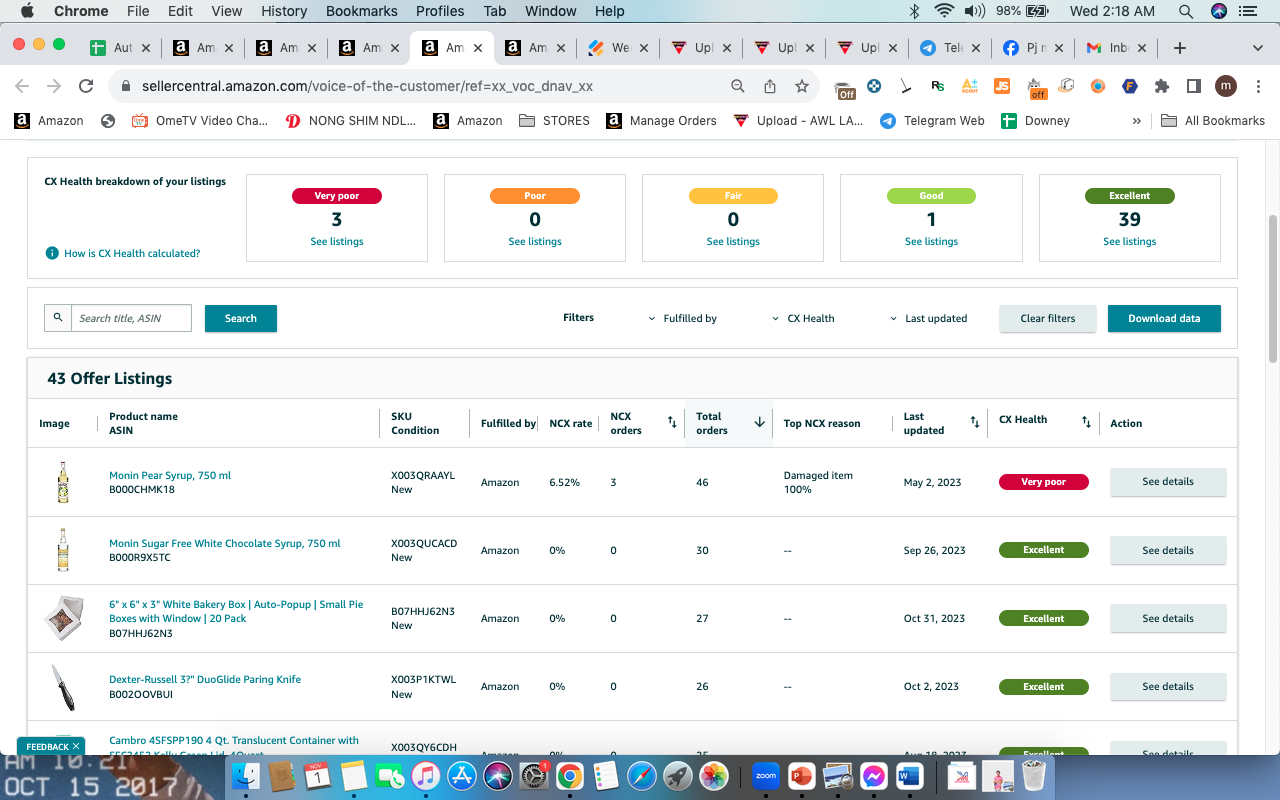Show hidden bookmarks with the double chevron

[1137, 120]
